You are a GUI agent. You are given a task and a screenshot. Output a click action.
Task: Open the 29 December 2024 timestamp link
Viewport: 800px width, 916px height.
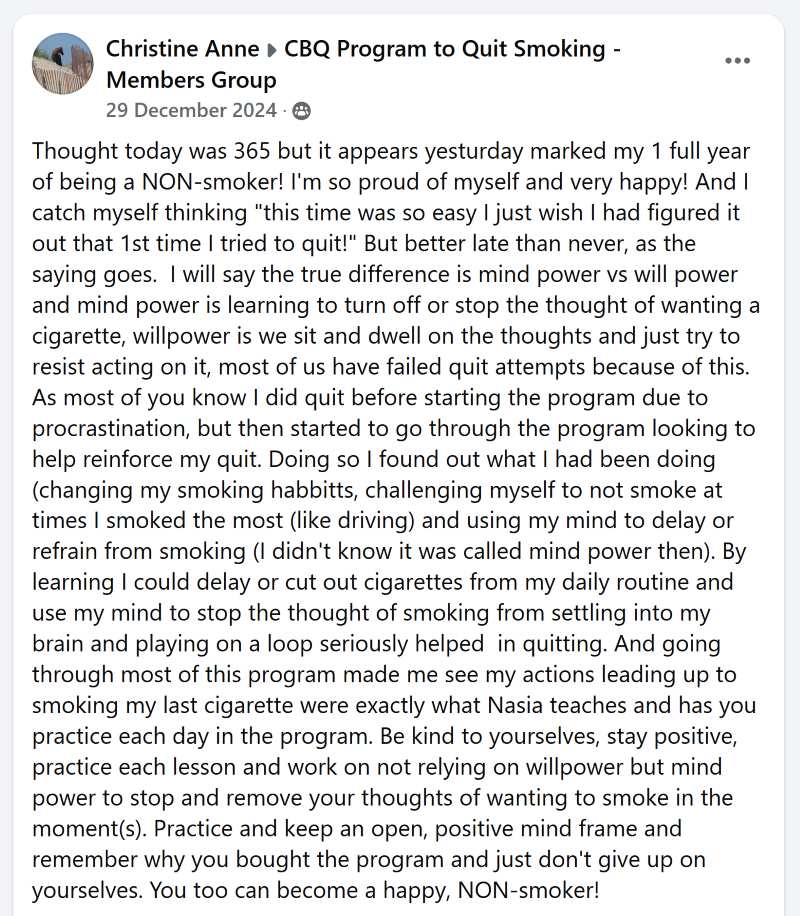[191, 110]
